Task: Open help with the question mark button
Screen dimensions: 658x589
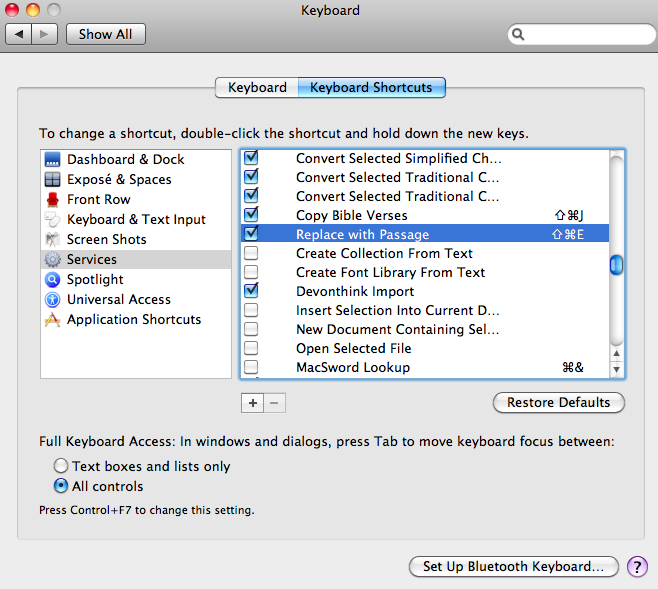Action: (637, 567)
